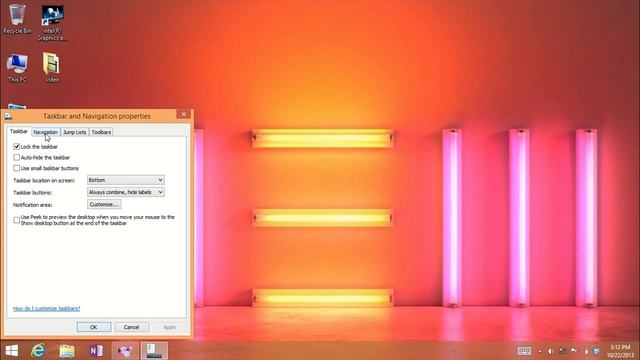Switch to the pink Snipping-style taskbar app
Screen dimensions: 640x360
pos(125,351)
